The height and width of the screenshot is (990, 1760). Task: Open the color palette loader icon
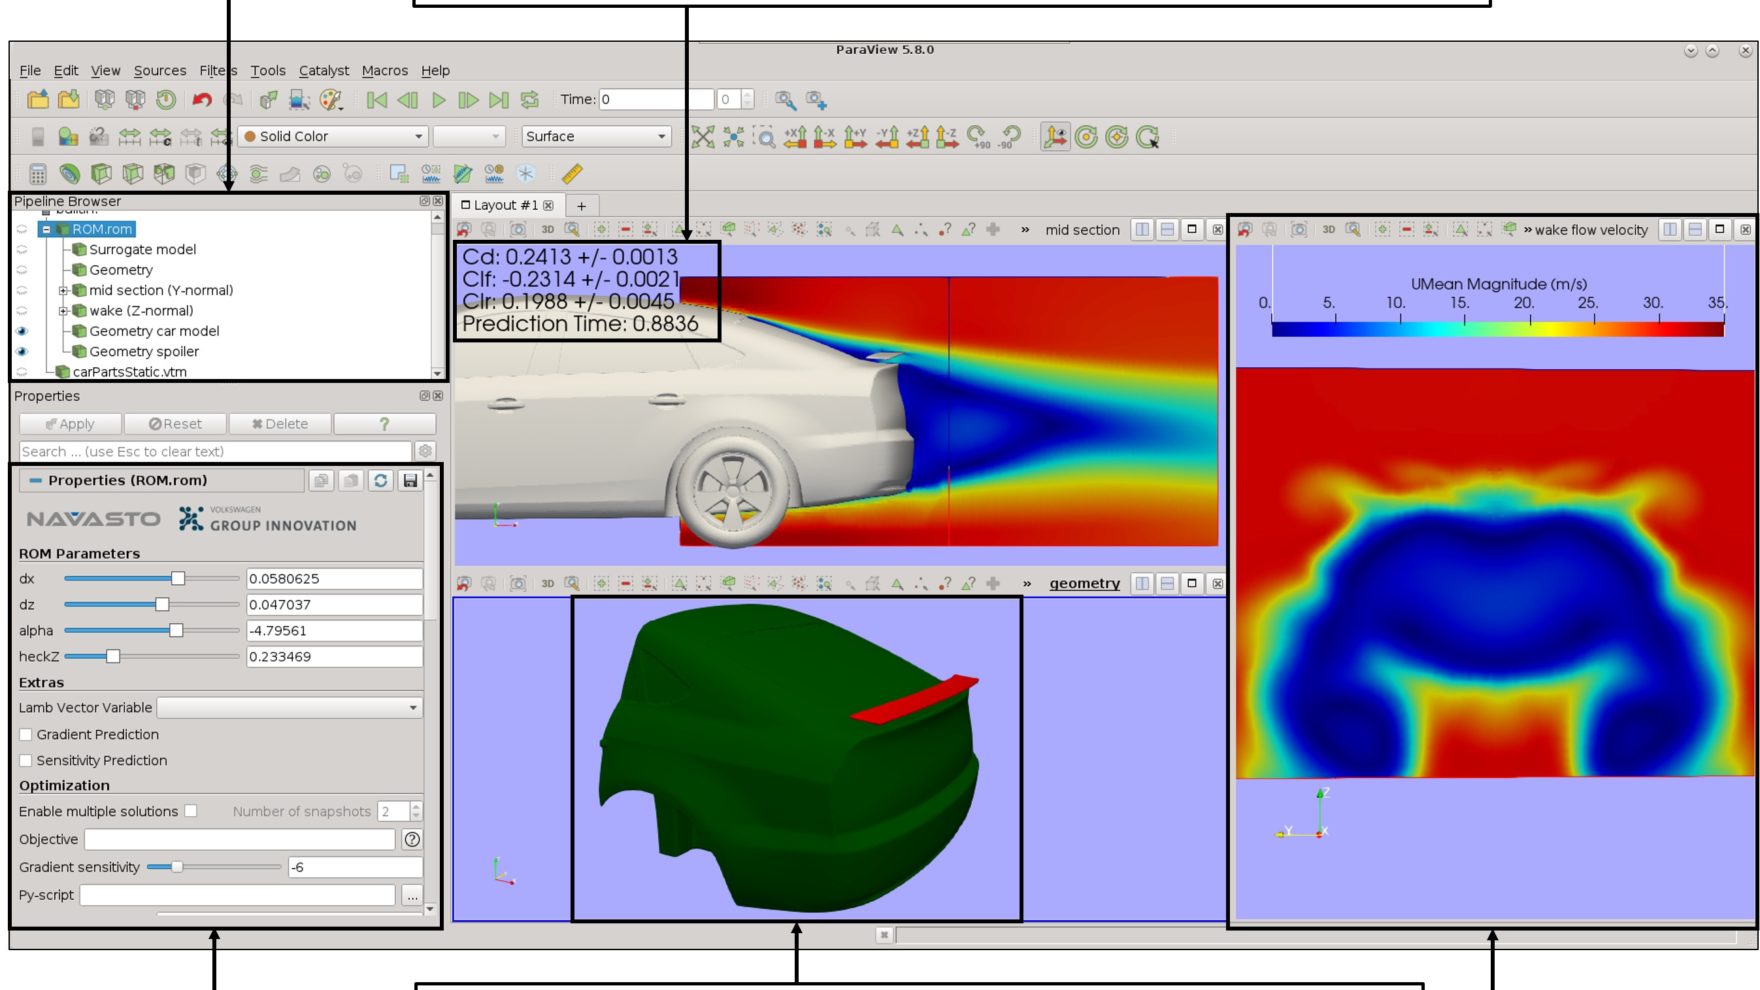point(331,99)
